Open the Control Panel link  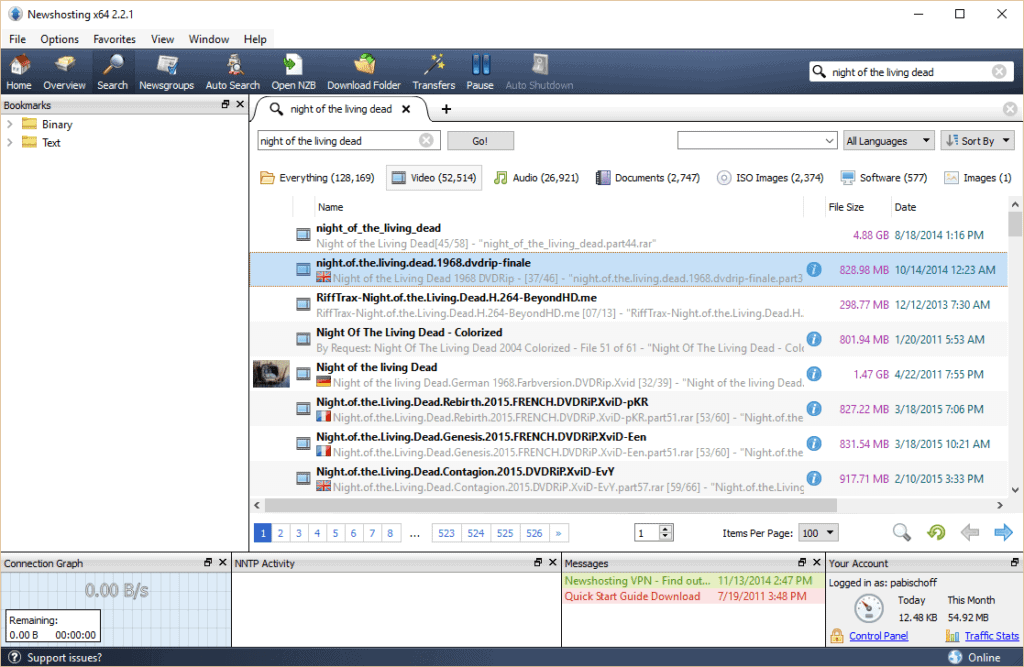878,636
